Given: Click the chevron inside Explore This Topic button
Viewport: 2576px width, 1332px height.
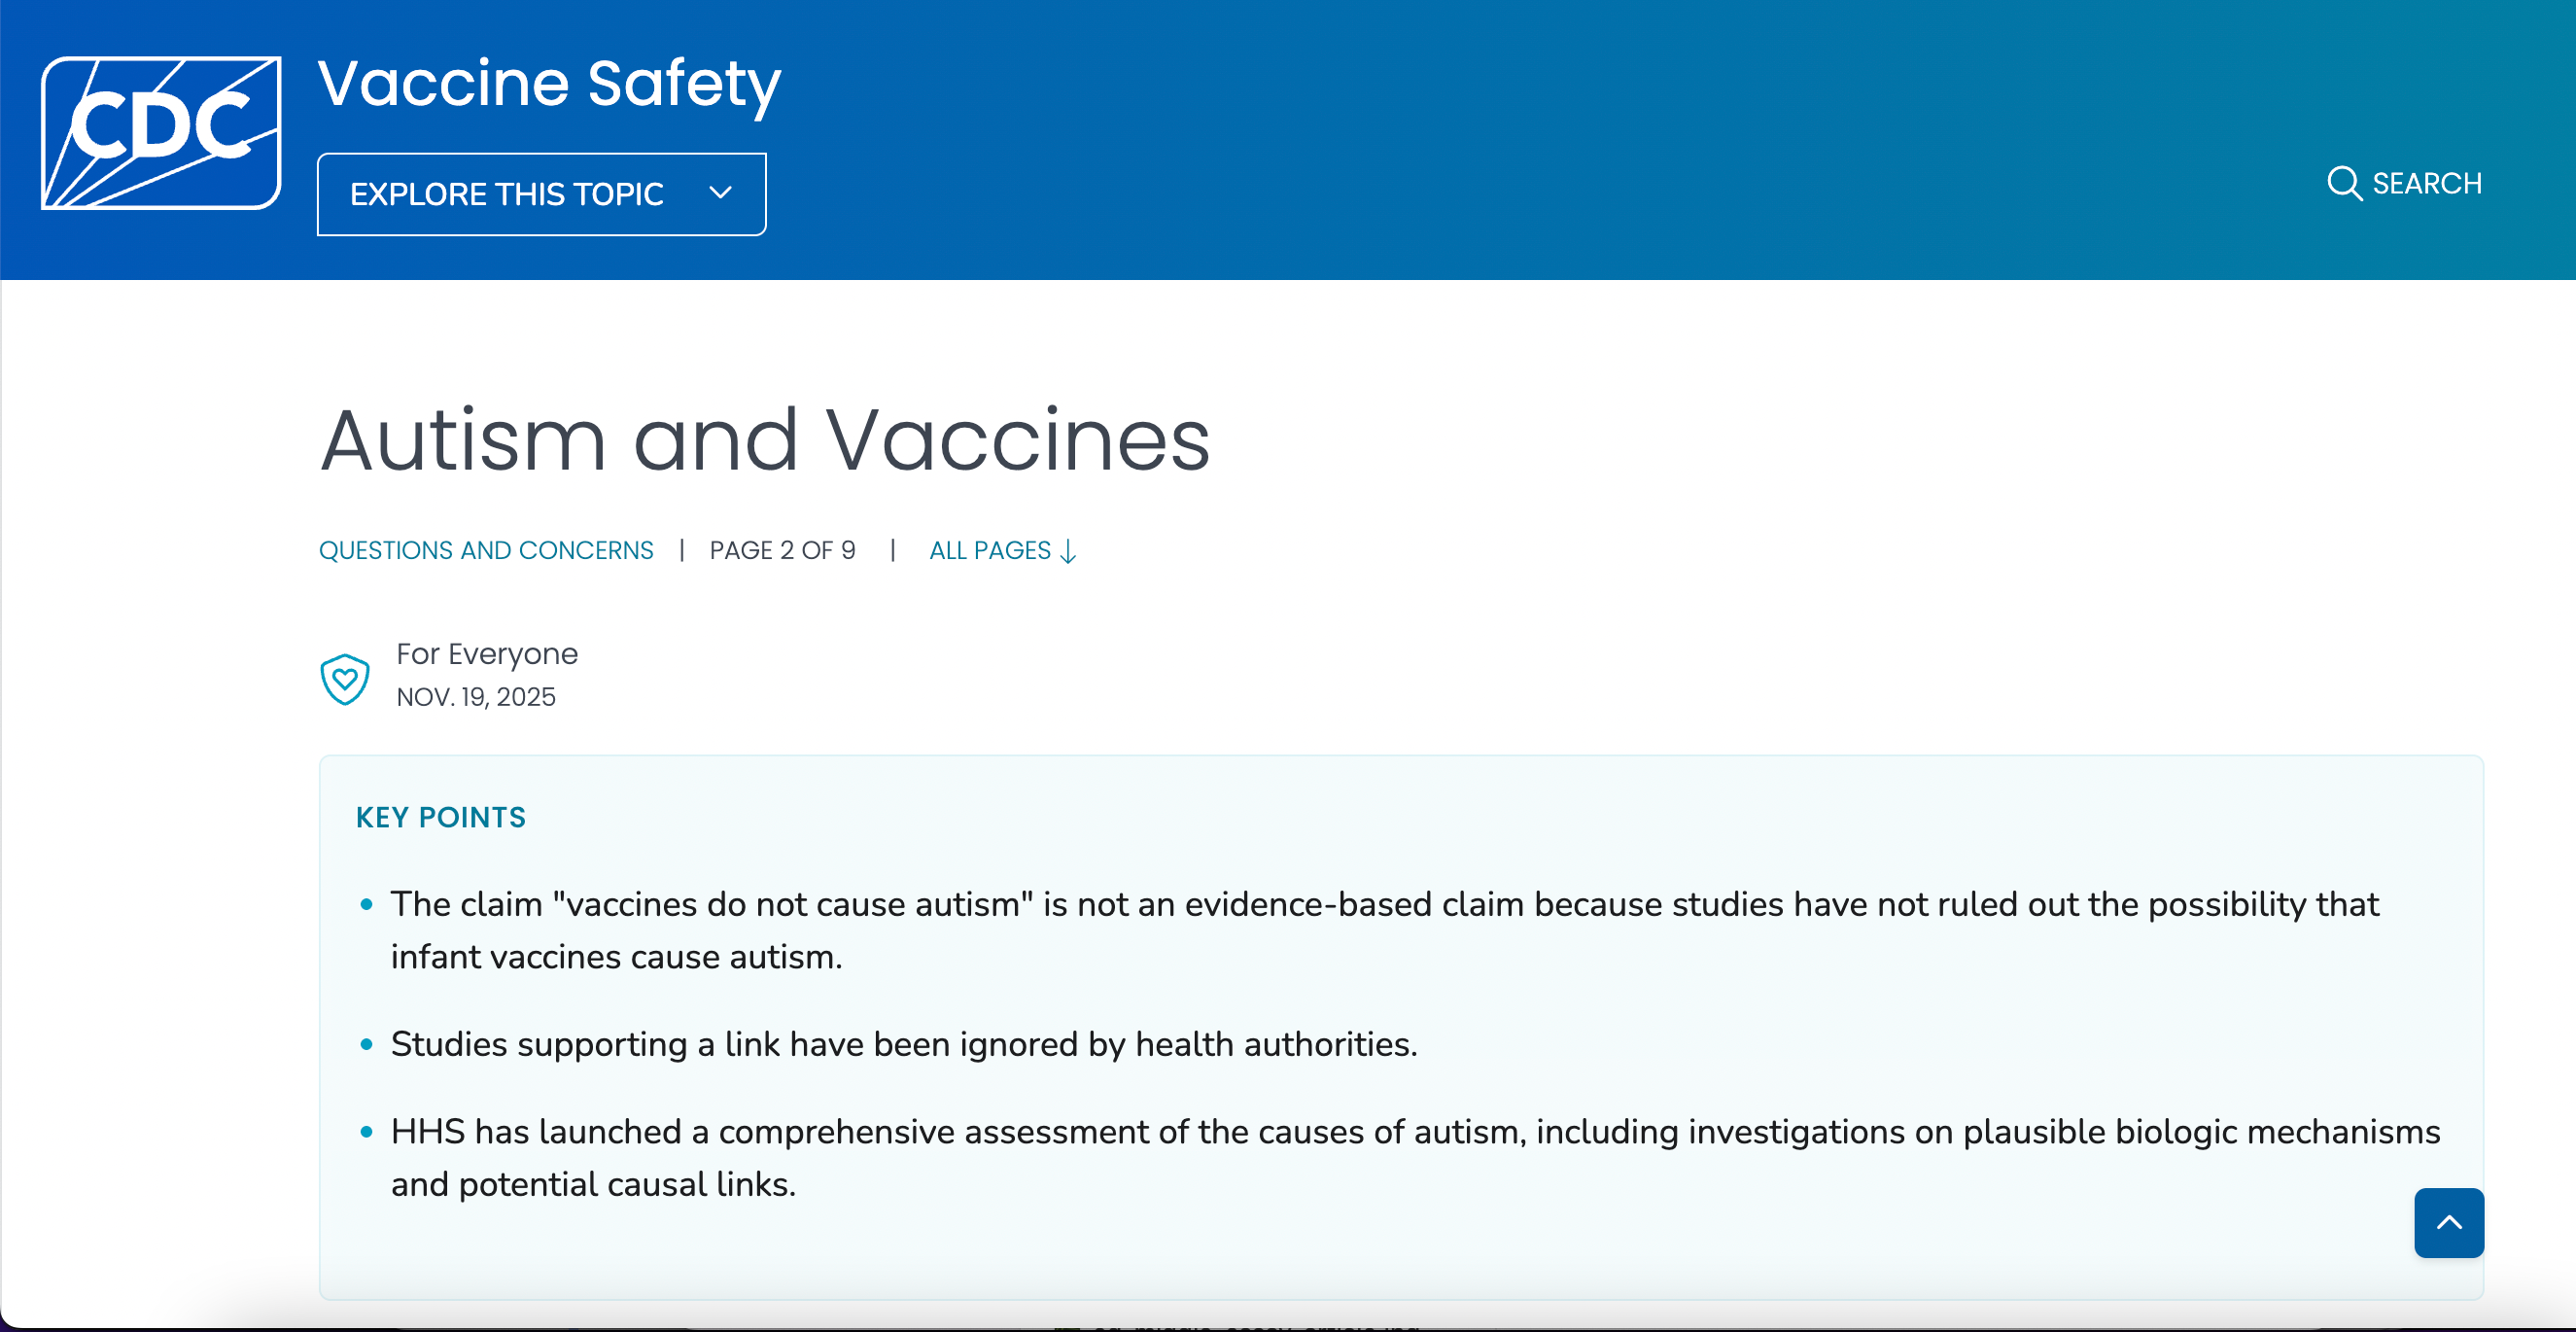Looking at the screenshot, I should pos(720,193).
